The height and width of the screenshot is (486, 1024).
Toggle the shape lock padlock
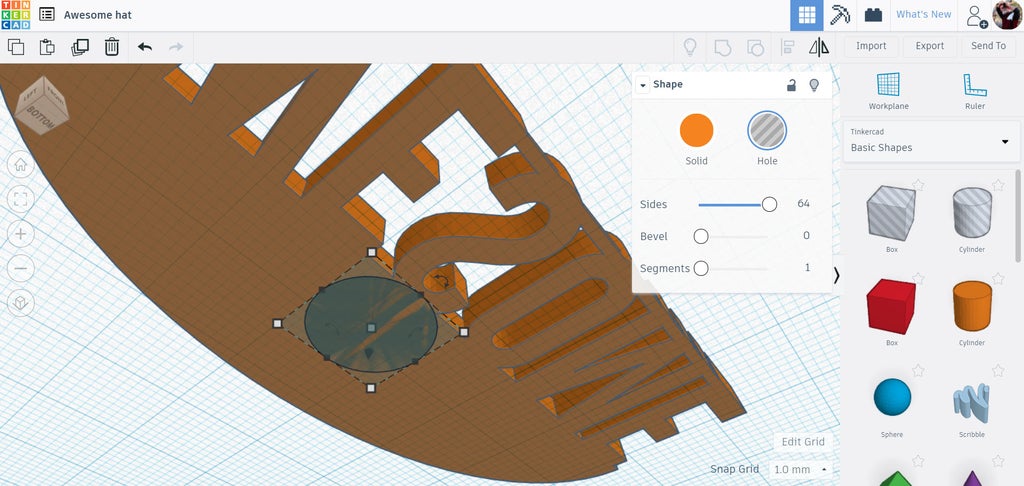point(792,85)
